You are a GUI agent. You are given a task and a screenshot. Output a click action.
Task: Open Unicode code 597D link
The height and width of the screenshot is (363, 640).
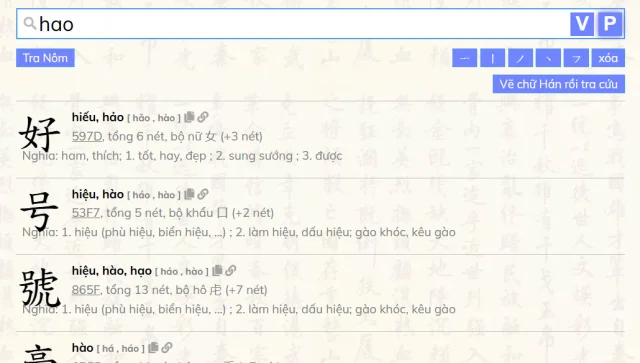pyautogui.click(x=87, y=136)
